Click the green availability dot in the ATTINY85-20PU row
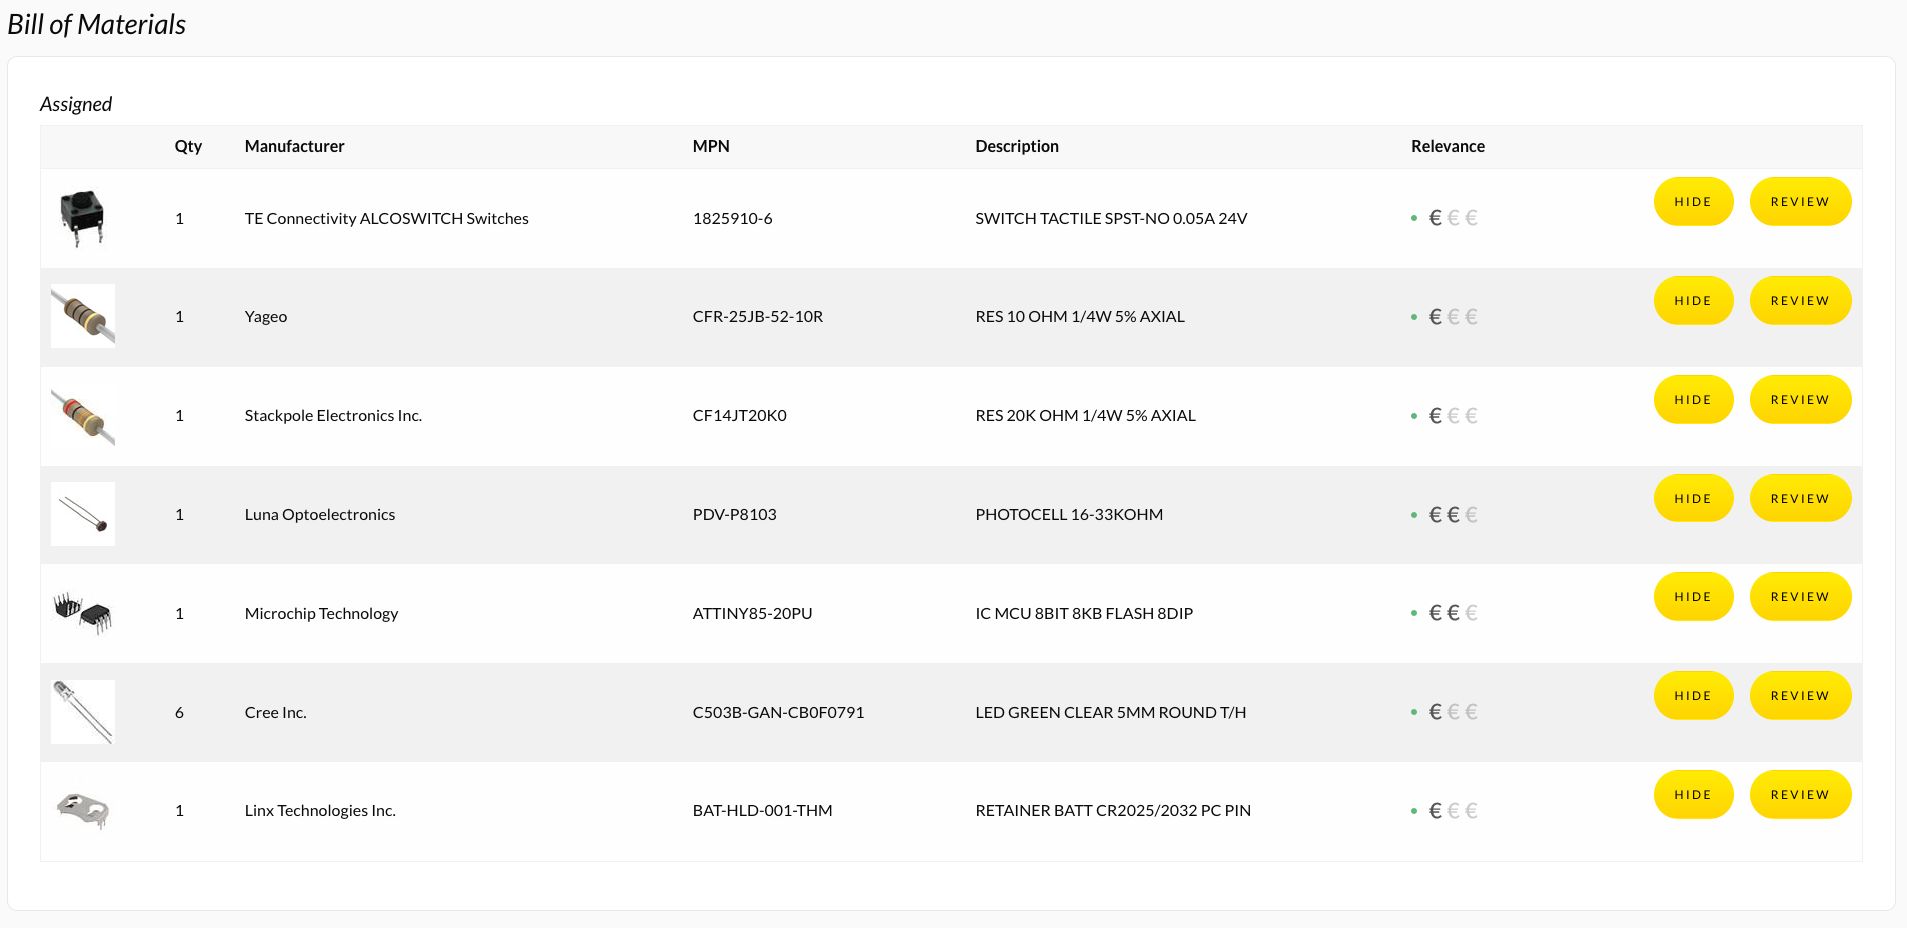This screenshot has height=928, width=1907. tap(1414, 611)
